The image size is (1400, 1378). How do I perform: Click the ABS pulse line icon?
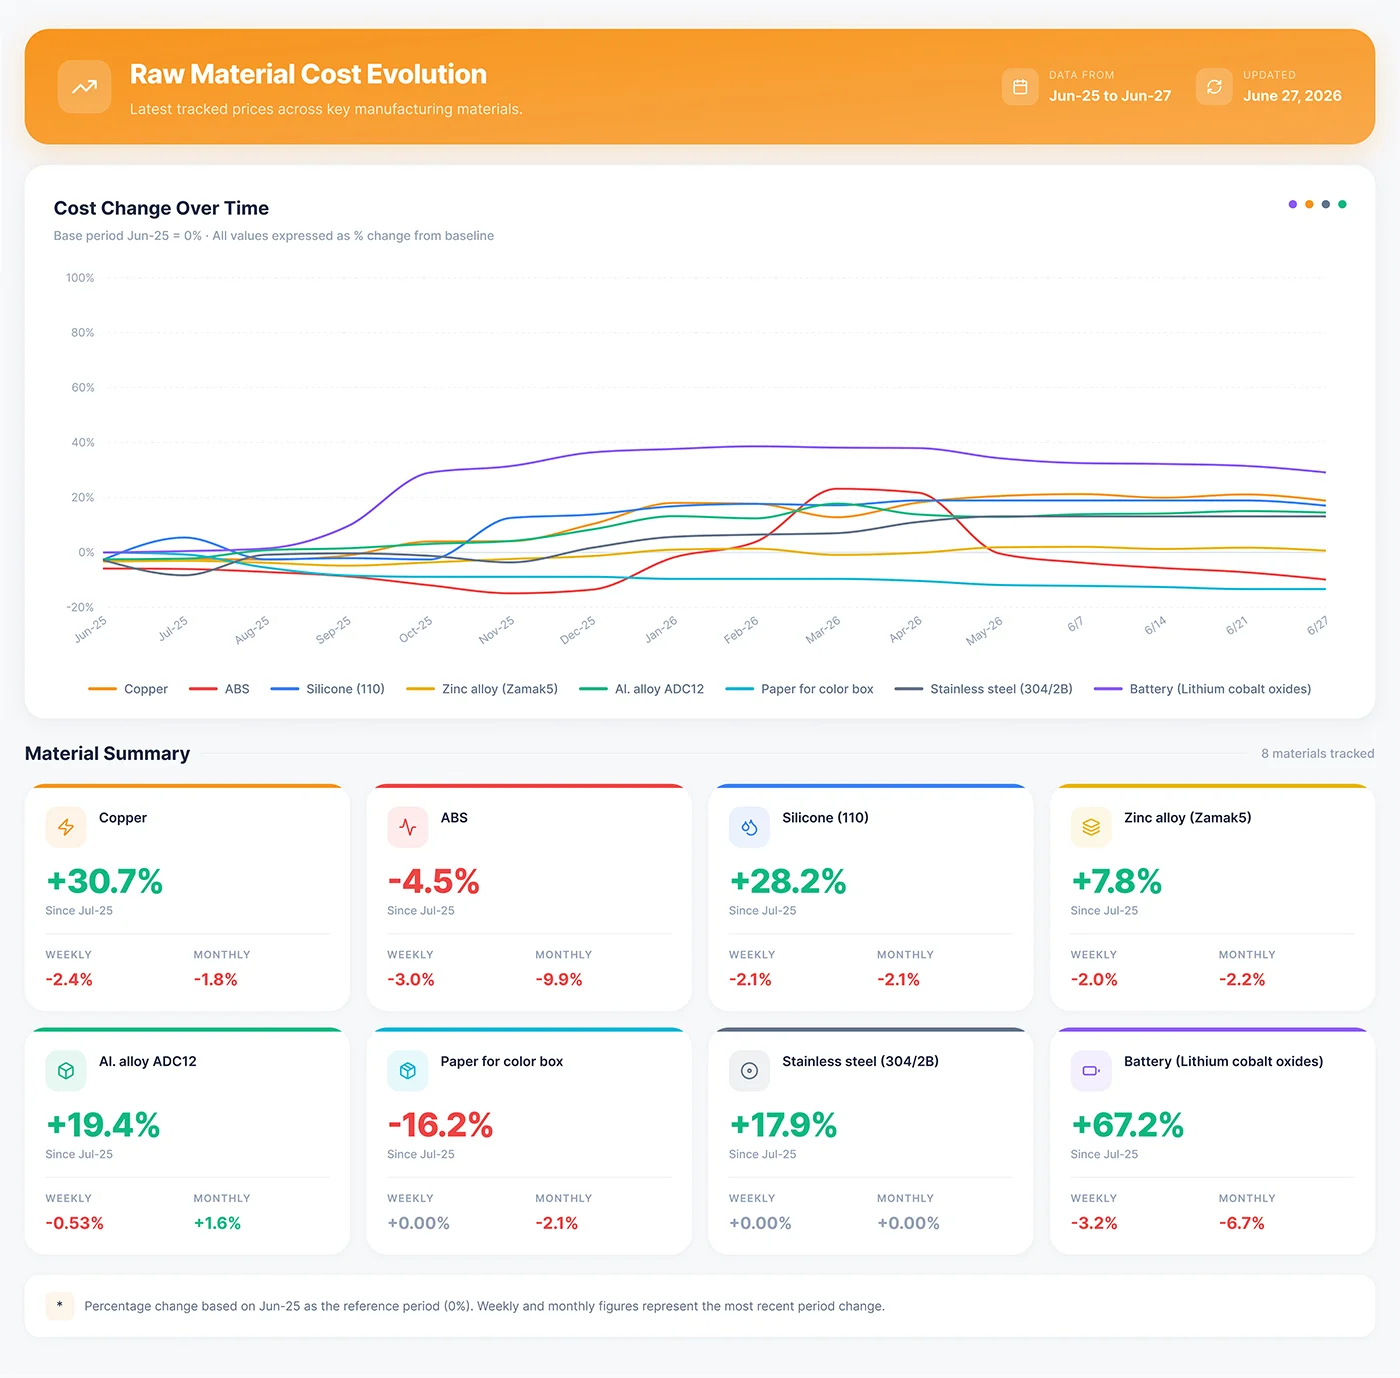point(408,827)
